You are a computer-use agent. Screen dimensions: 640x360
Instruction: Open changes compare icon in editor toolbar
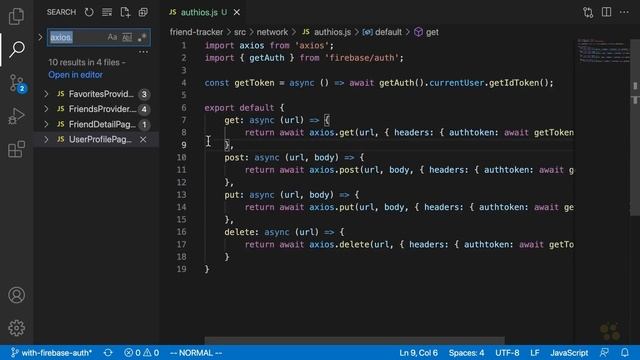click(x=588, y=12)
